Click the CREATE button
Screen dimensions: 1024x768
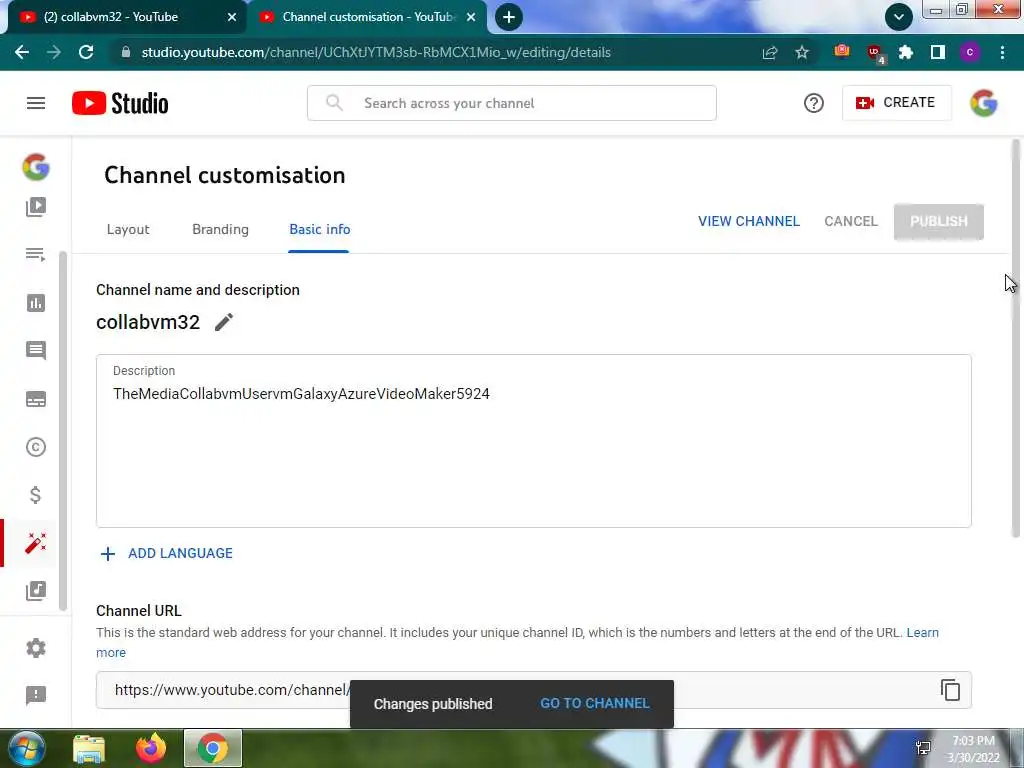pos(897,103)
